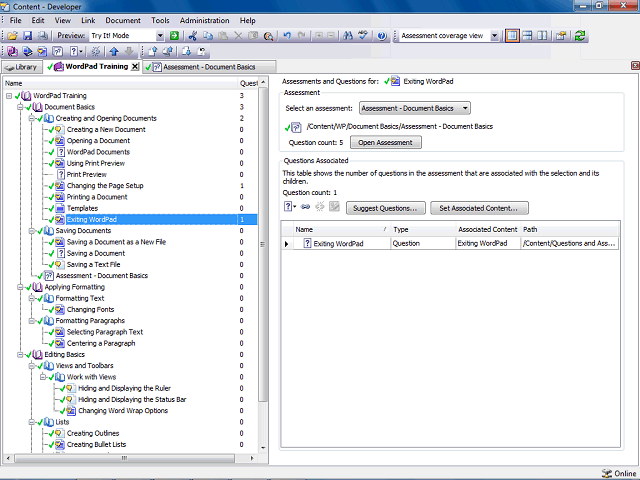Viewport: 640px width, 480px height.
Task: Click the New Assessment toolbar icon
Action: (x=58, y=51)
